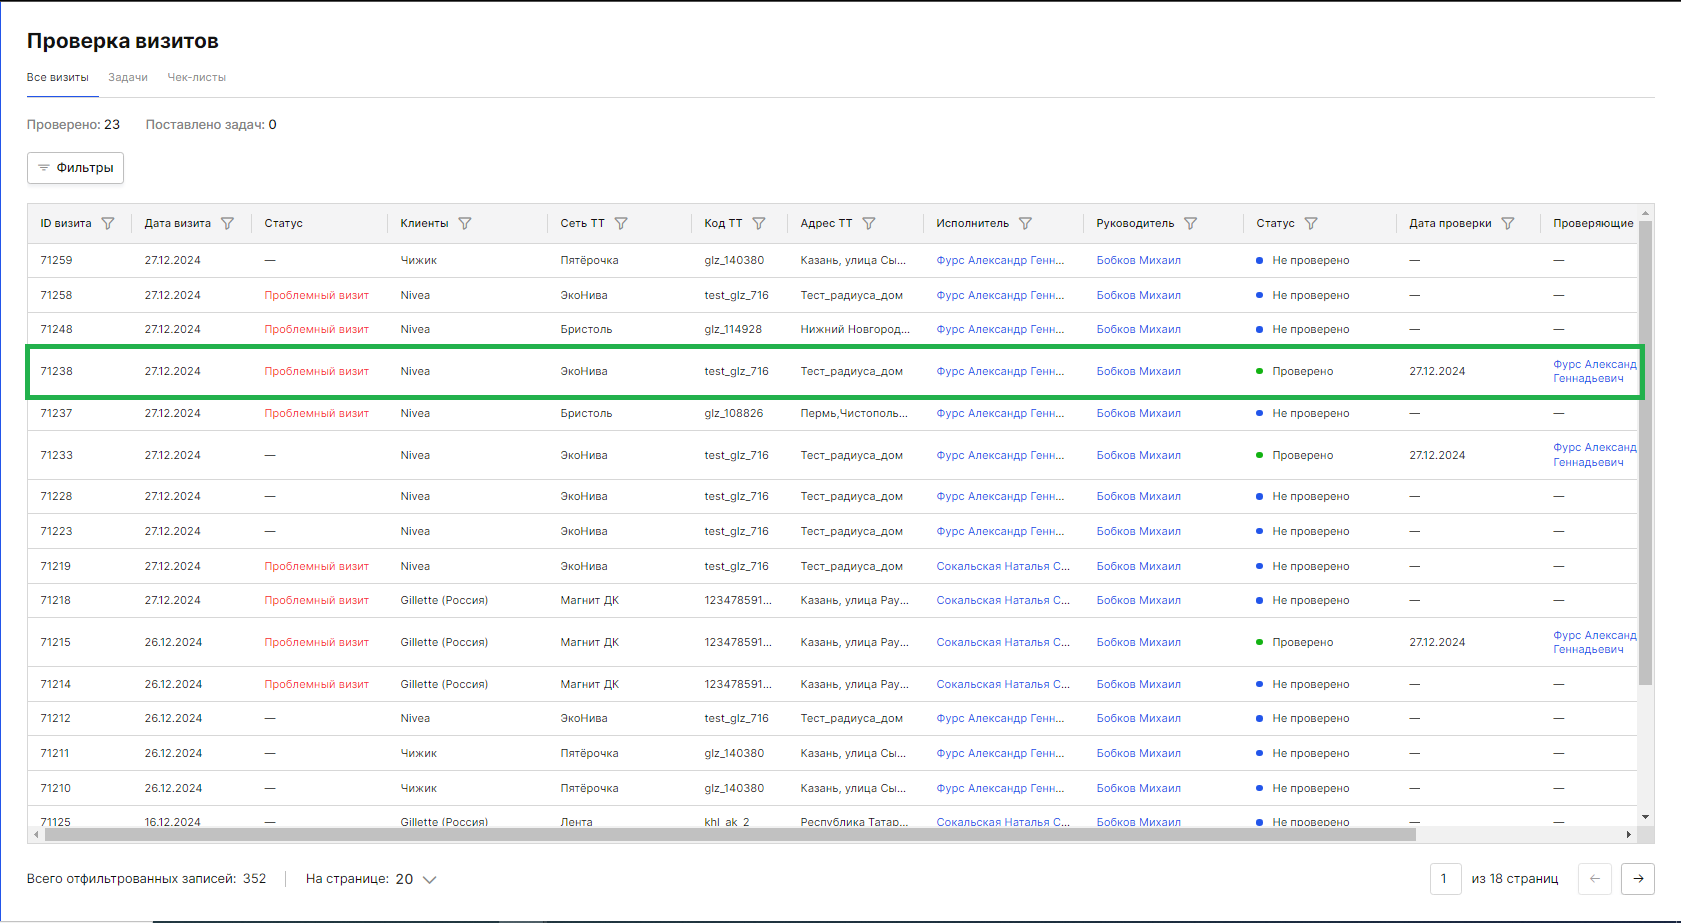Click the vertical table scrollbar
1681x923 pixels.
[1646, 452]
